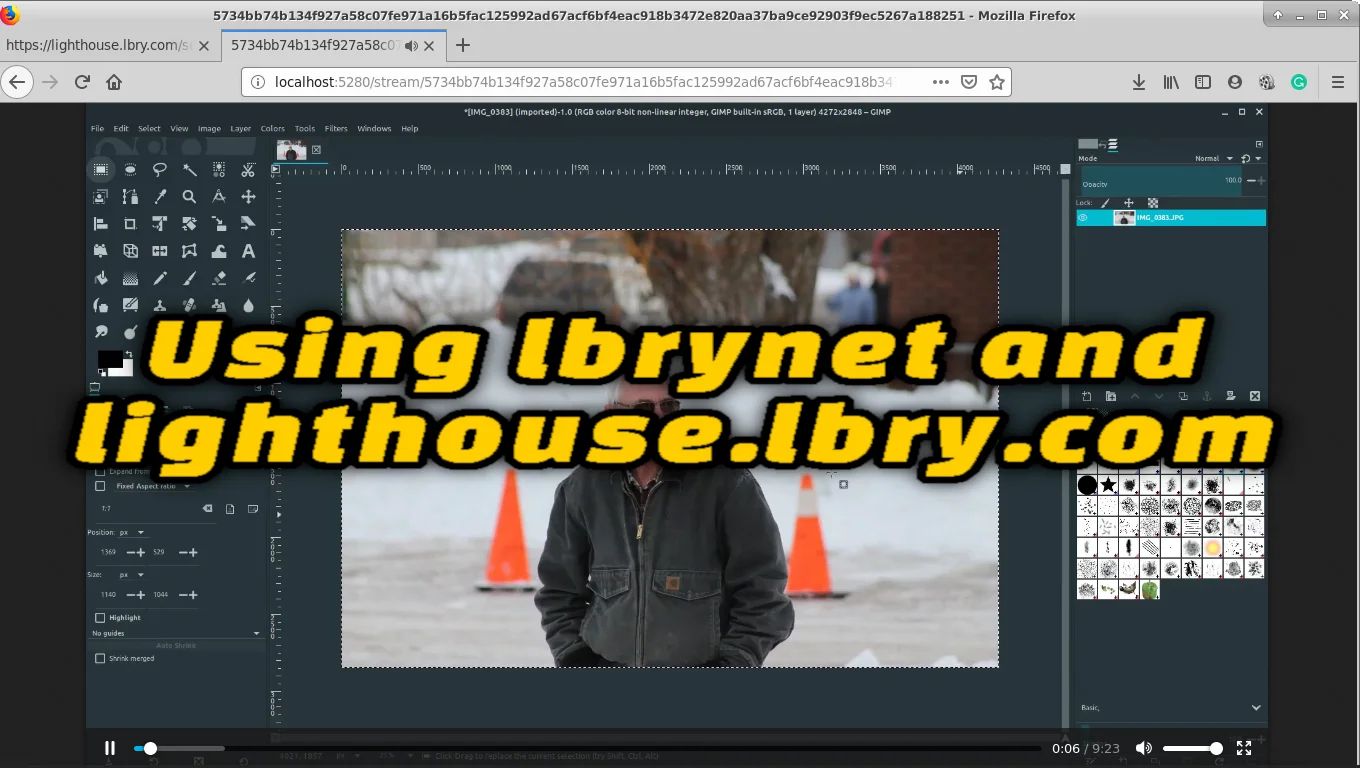The image size is (1360, 768).
Task: Choose the Free Select lasso tool
Action: click(159, 170)
